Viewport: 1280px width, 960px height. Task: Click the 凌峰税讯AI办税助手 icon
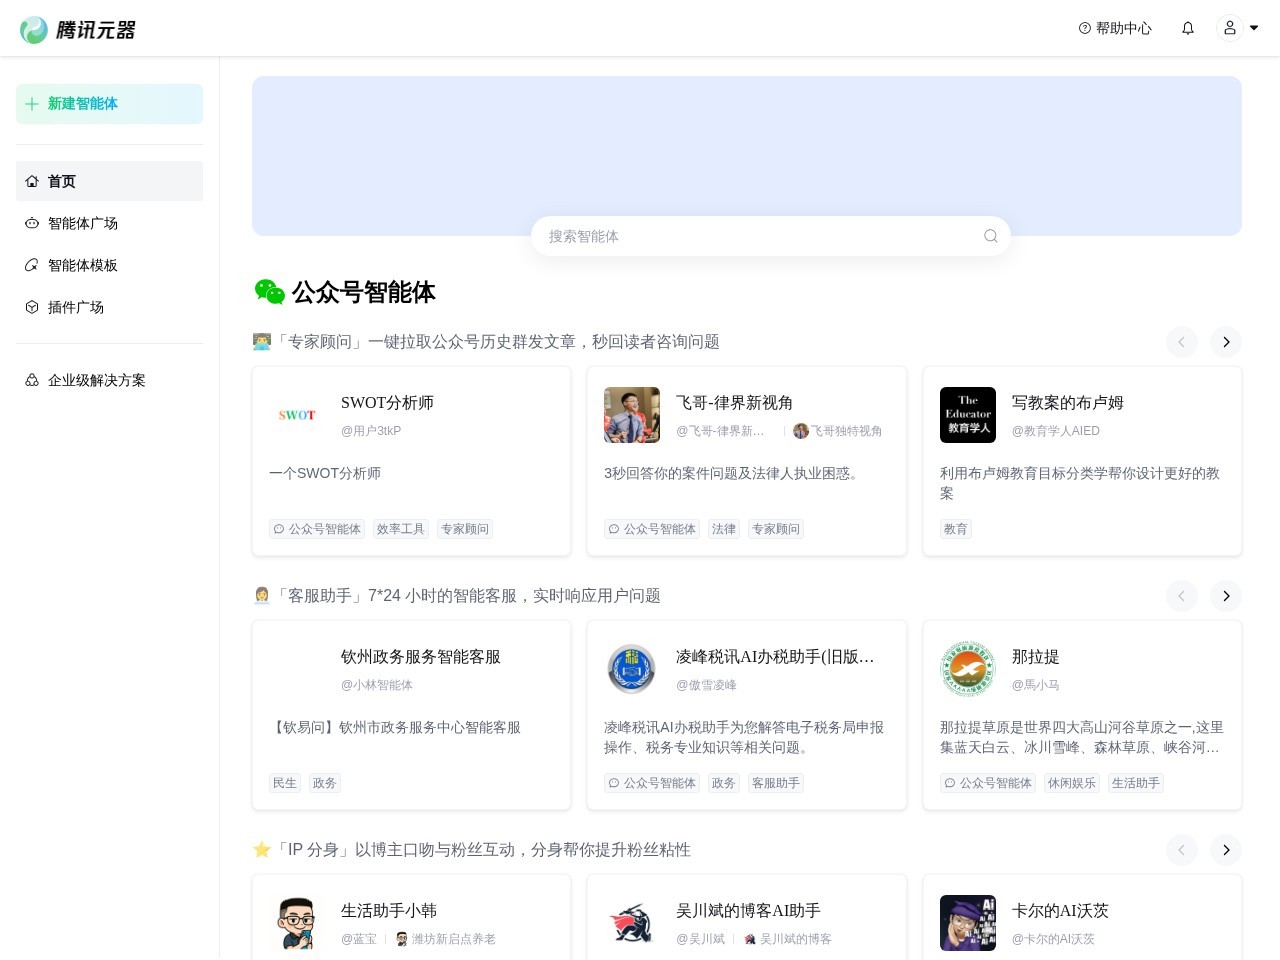[632, 669]
